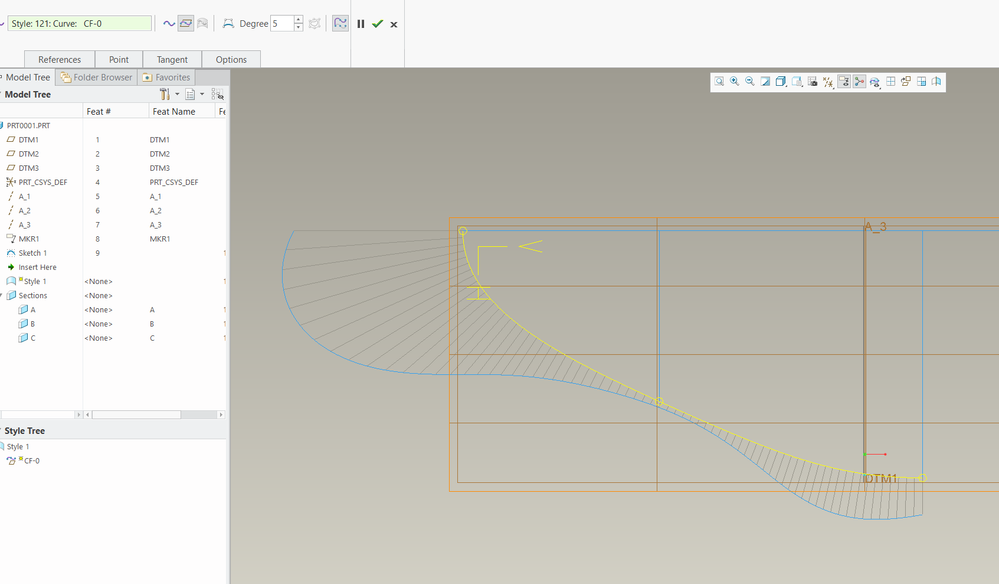The height and width of the screenshot is (584, 999).
Task: Click Zoom Out in the graphics toolbar
Action: click(749, 82)
